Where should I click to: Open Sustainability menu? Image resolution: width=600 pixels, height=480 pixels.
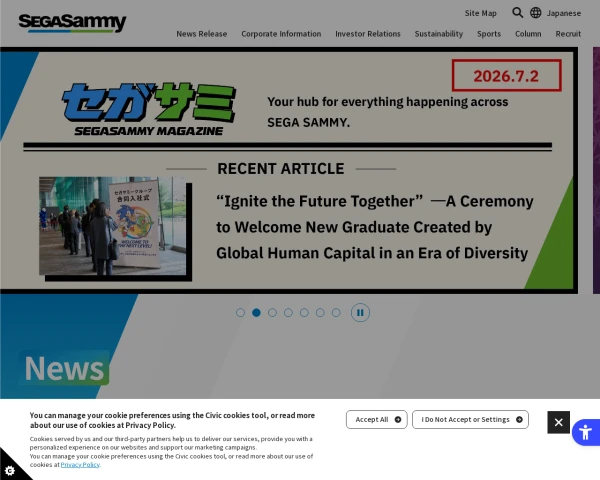439,34
